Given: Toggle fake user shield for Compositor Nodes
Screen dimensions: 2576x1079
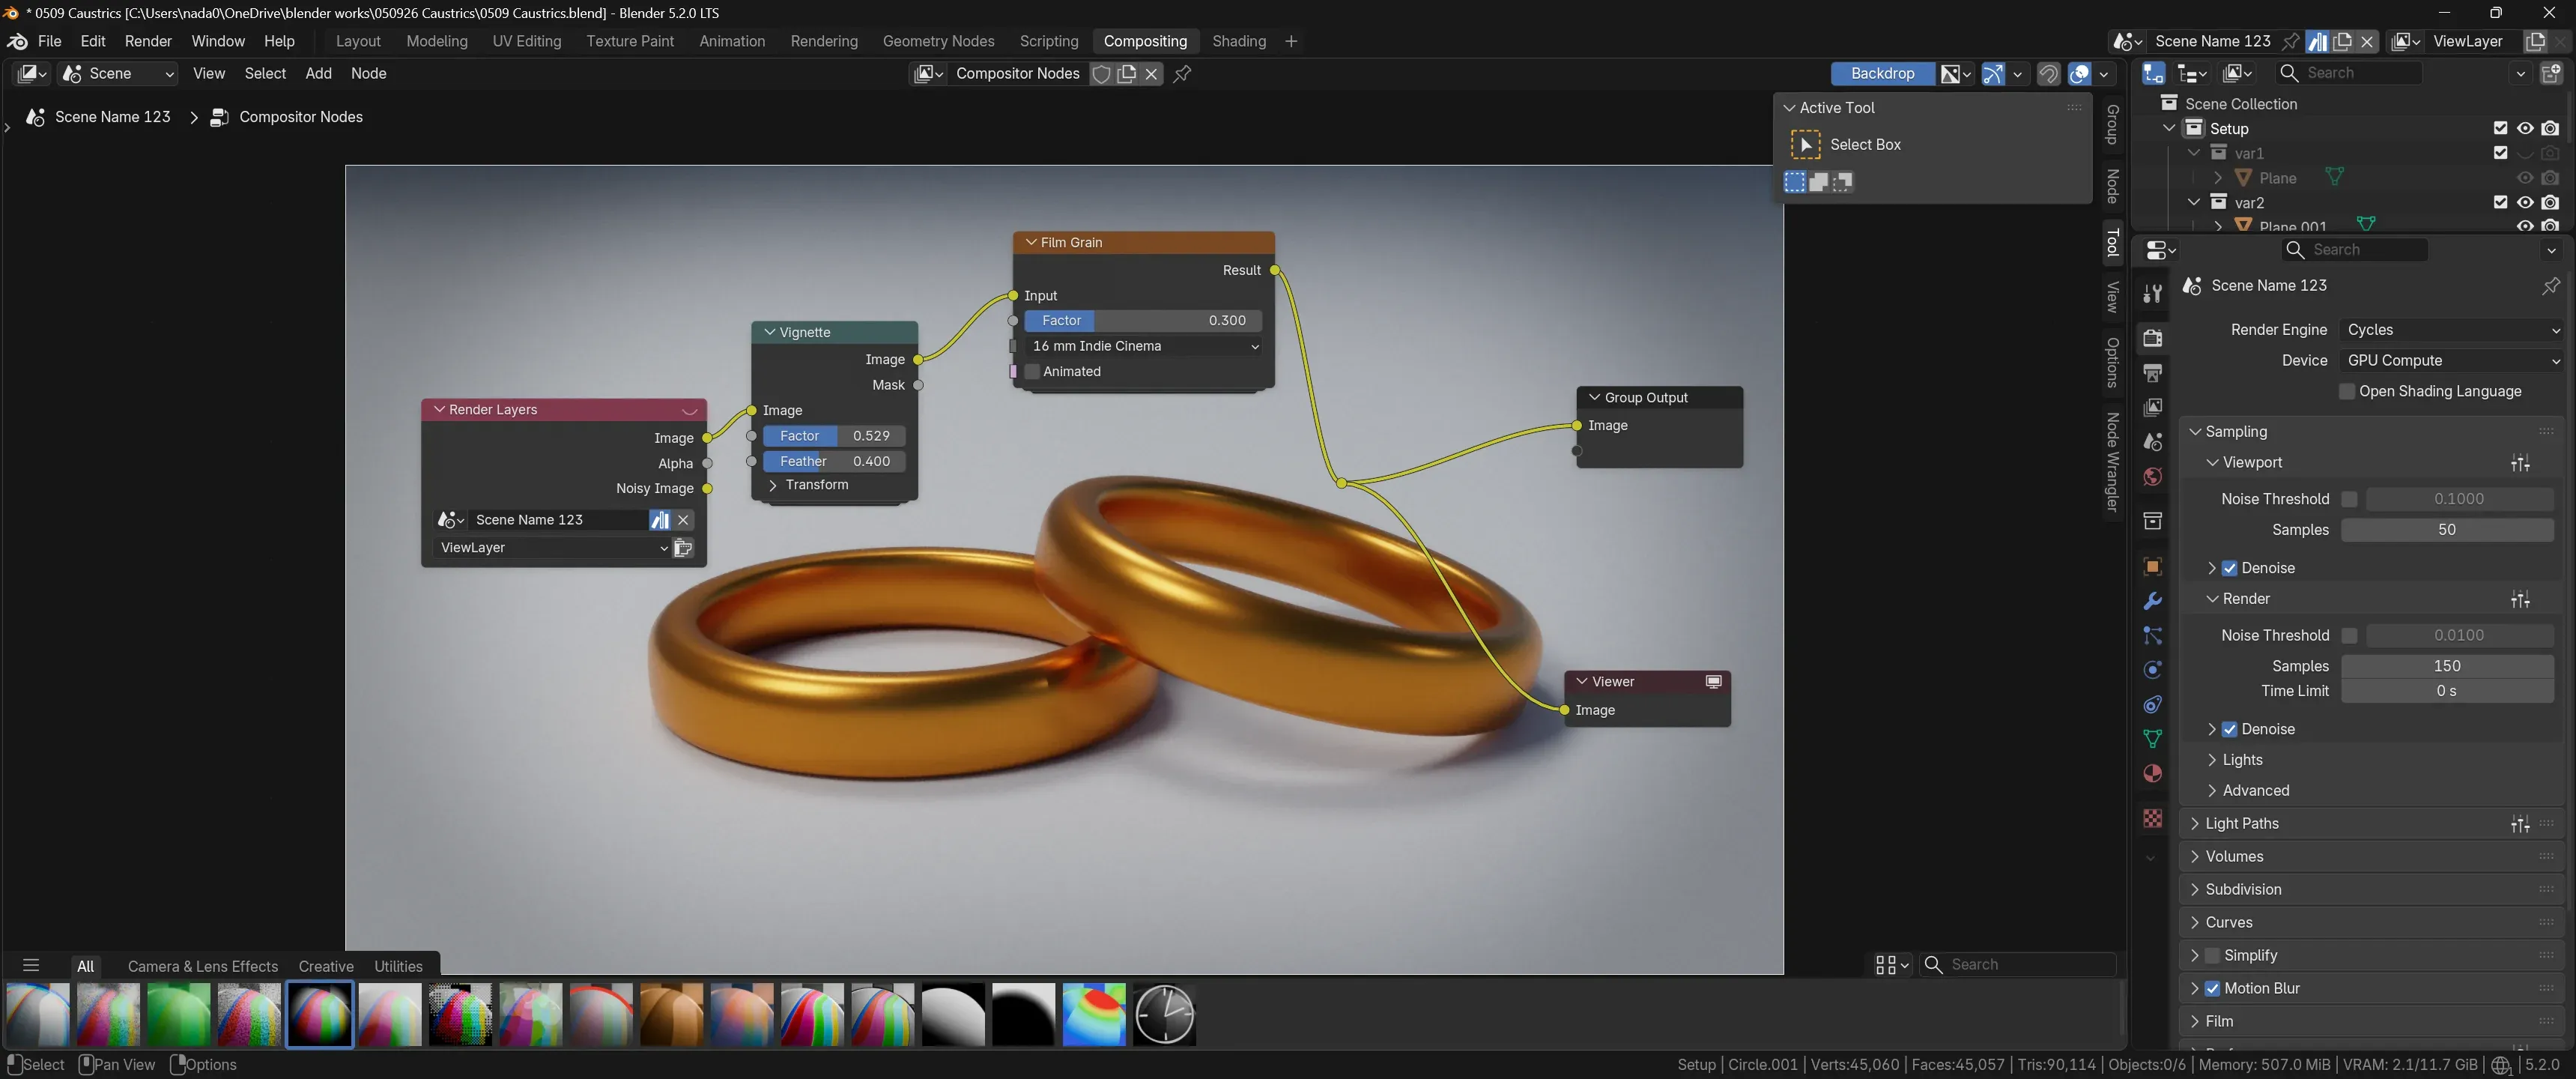Looking at the screenshot, I should [1101, 73].
